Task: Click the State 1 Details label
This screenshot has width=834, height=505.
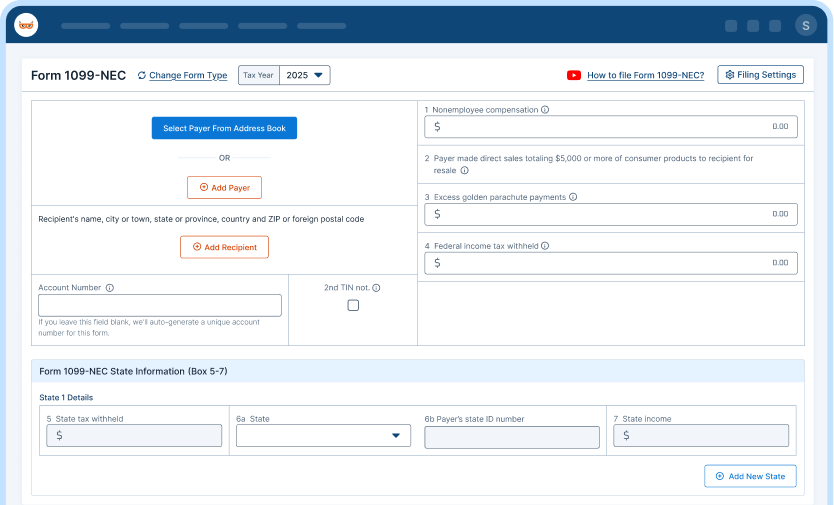Action: (66, 398)
